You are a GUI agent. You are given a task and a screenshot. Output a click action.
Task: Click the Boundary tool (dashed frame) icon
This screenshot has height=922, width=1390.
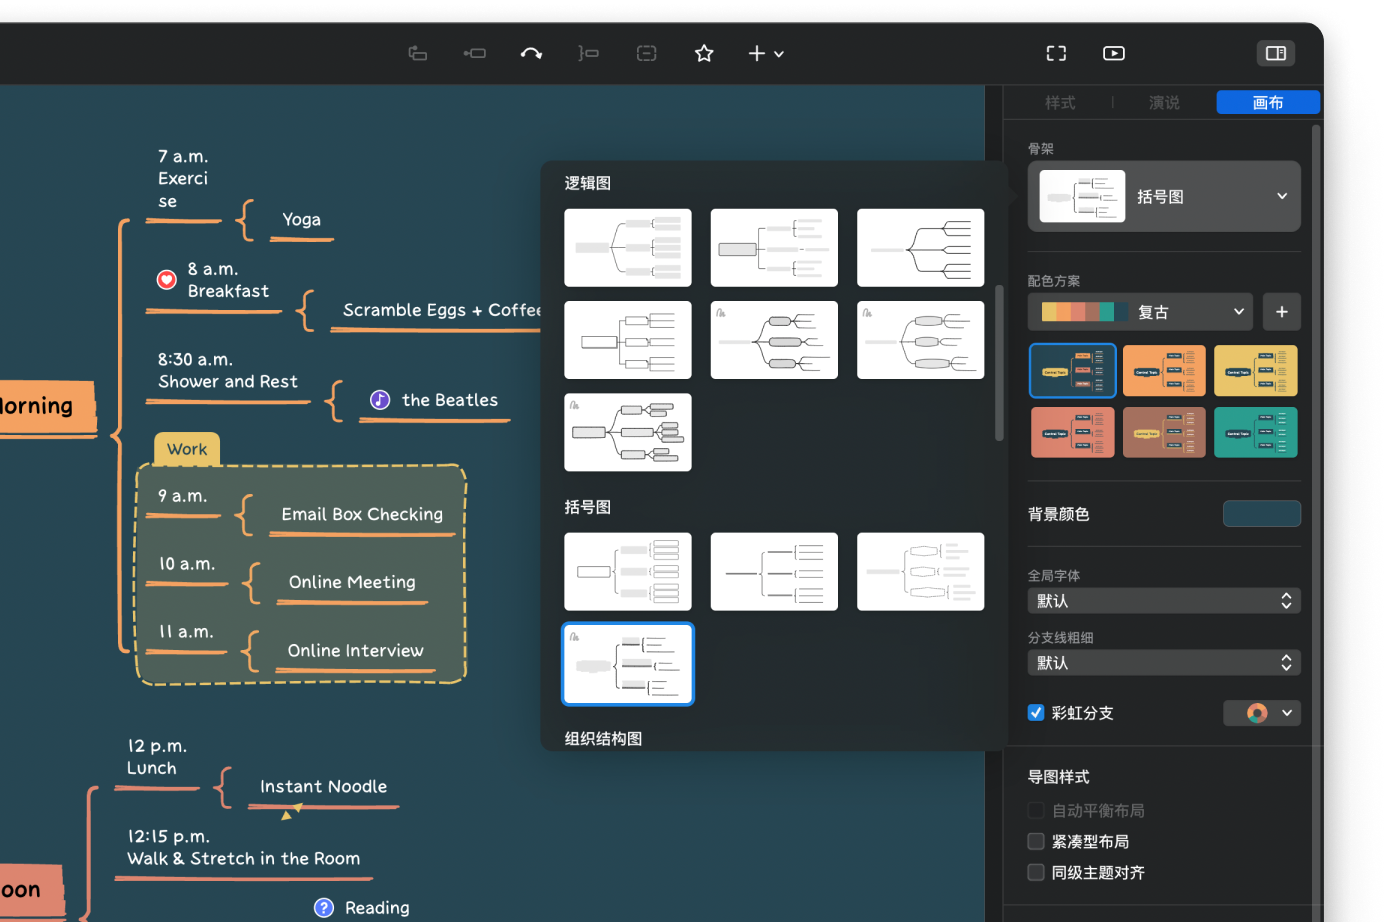pos(646,53)
